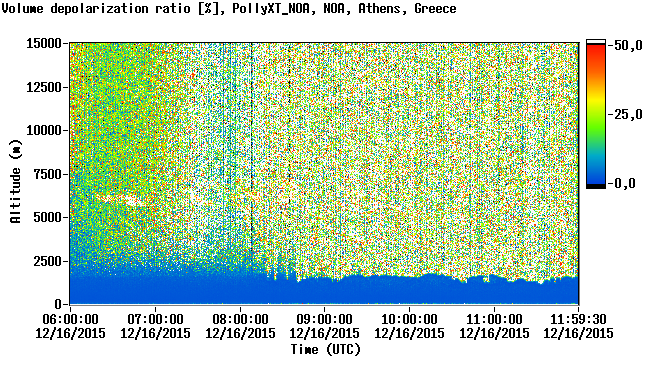This screenshot has height=389, width=665.
Task: Click the 50,0 colorbar label
Action: click(628, 45)
